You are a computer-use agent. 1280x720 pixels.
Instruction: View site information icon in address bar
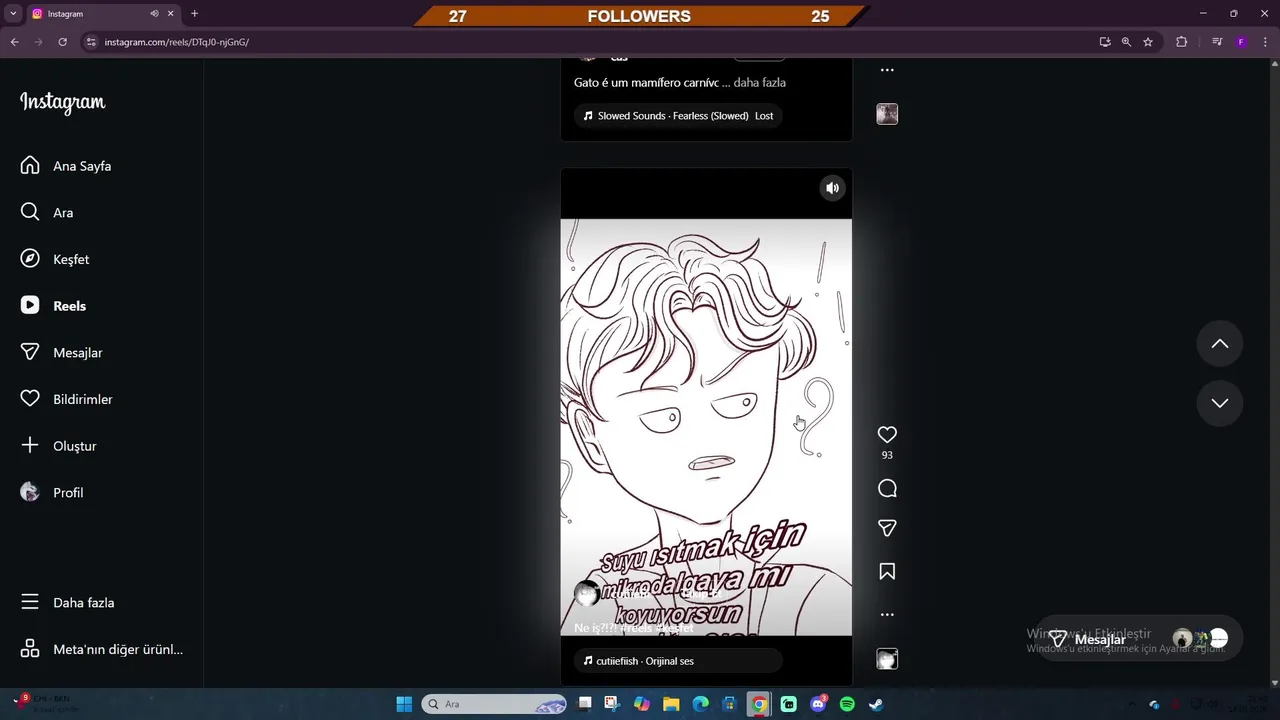tap(91, 42)
